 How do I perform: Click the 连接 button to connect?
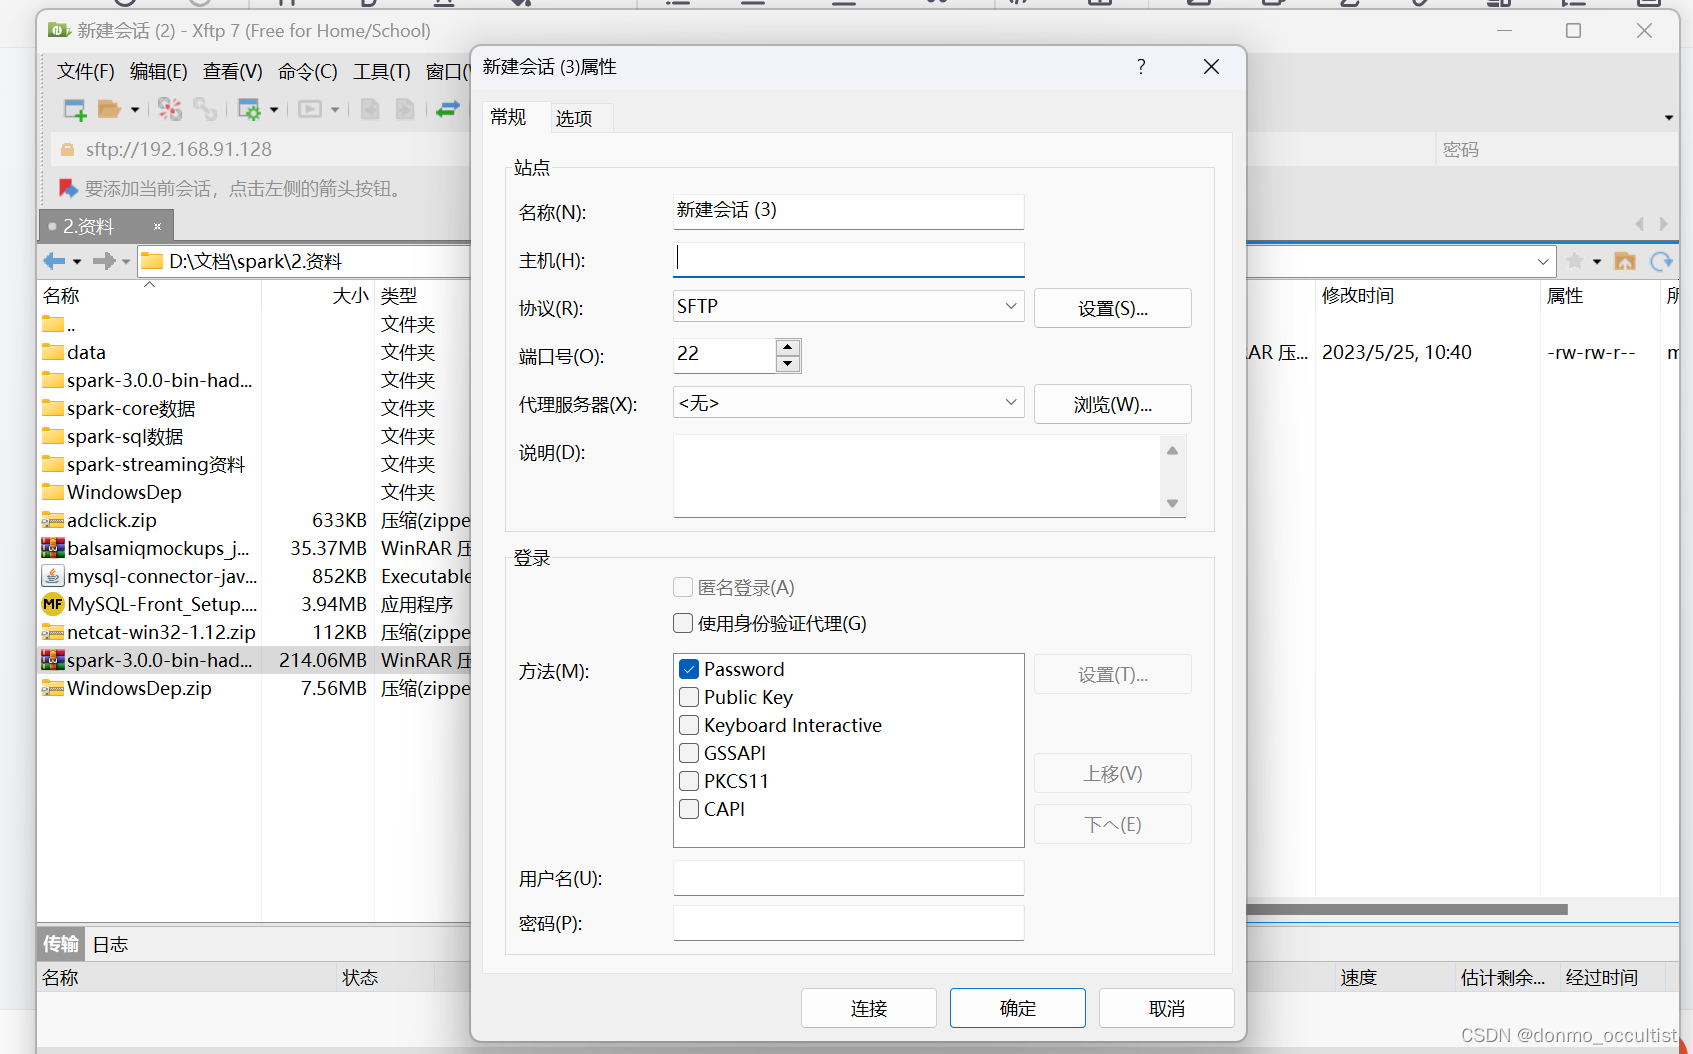pos(868,1008)
